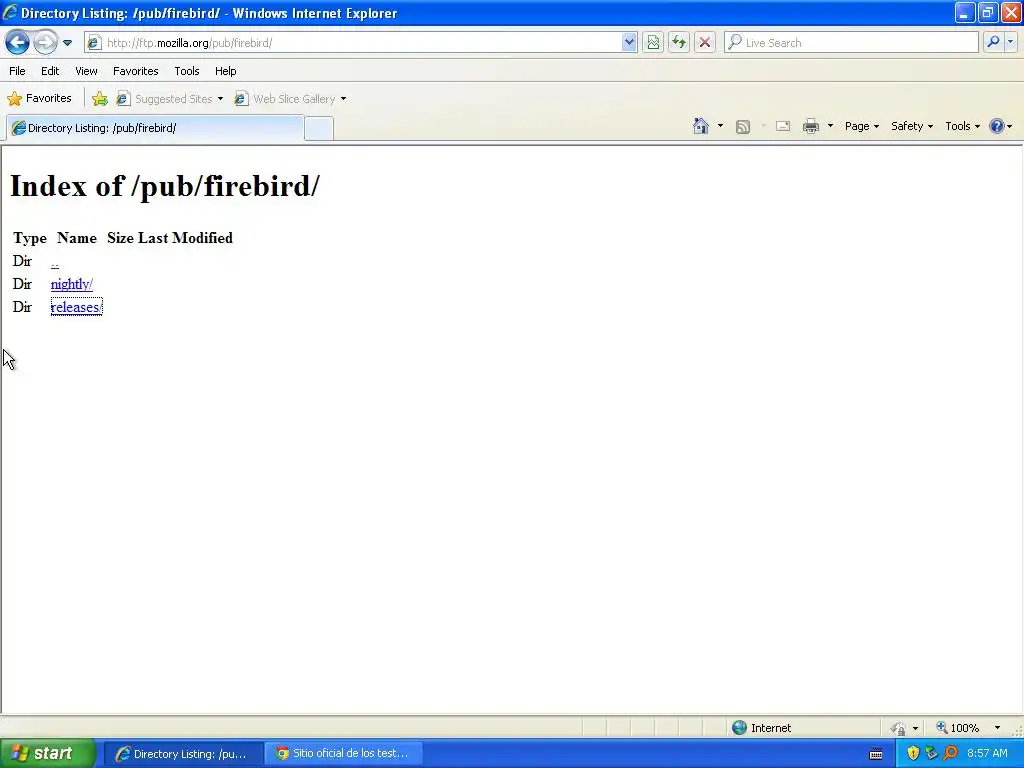Open the Help menu
The height and width of the screenshot is (768, 1024).
[x=226, y=71]
